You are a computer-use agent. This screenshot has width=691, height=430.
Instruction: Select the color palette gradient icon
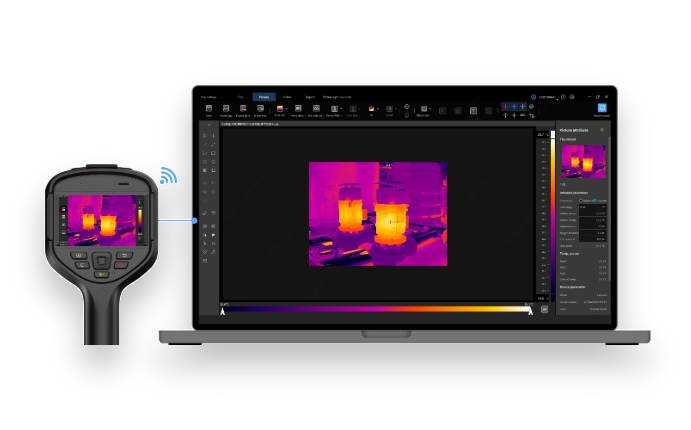[x=280, y=108]
